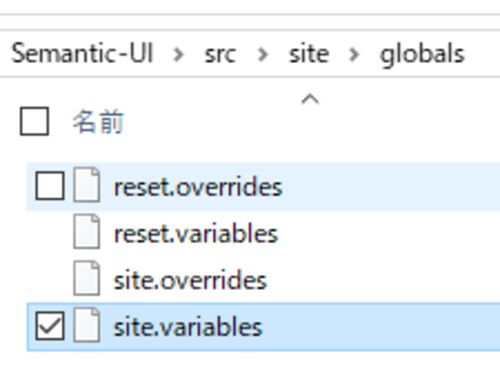Sort by the 名前 column header
The width and height of the screenshot is (500, 387).
(98, 122)
